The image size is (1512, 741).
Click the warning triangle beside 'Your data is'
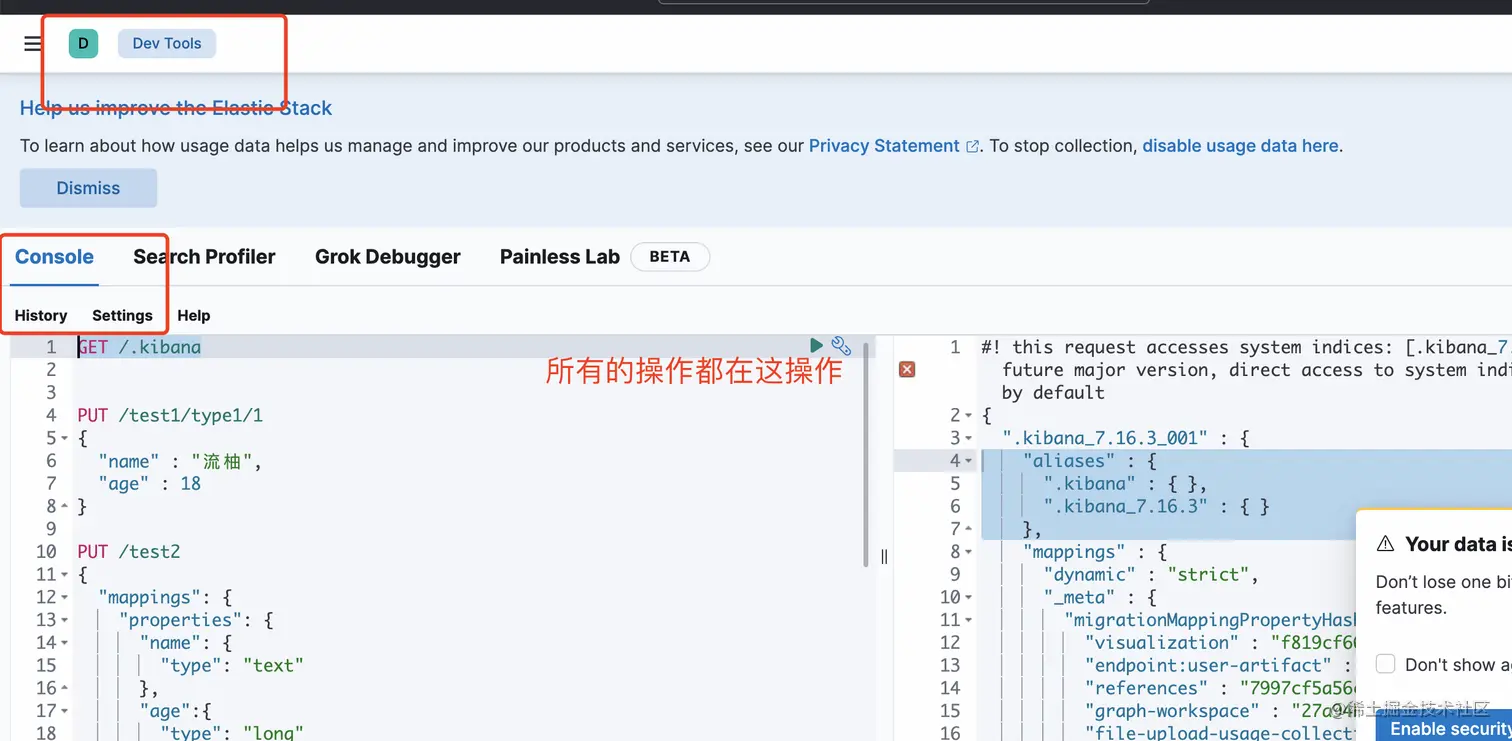1385,545
